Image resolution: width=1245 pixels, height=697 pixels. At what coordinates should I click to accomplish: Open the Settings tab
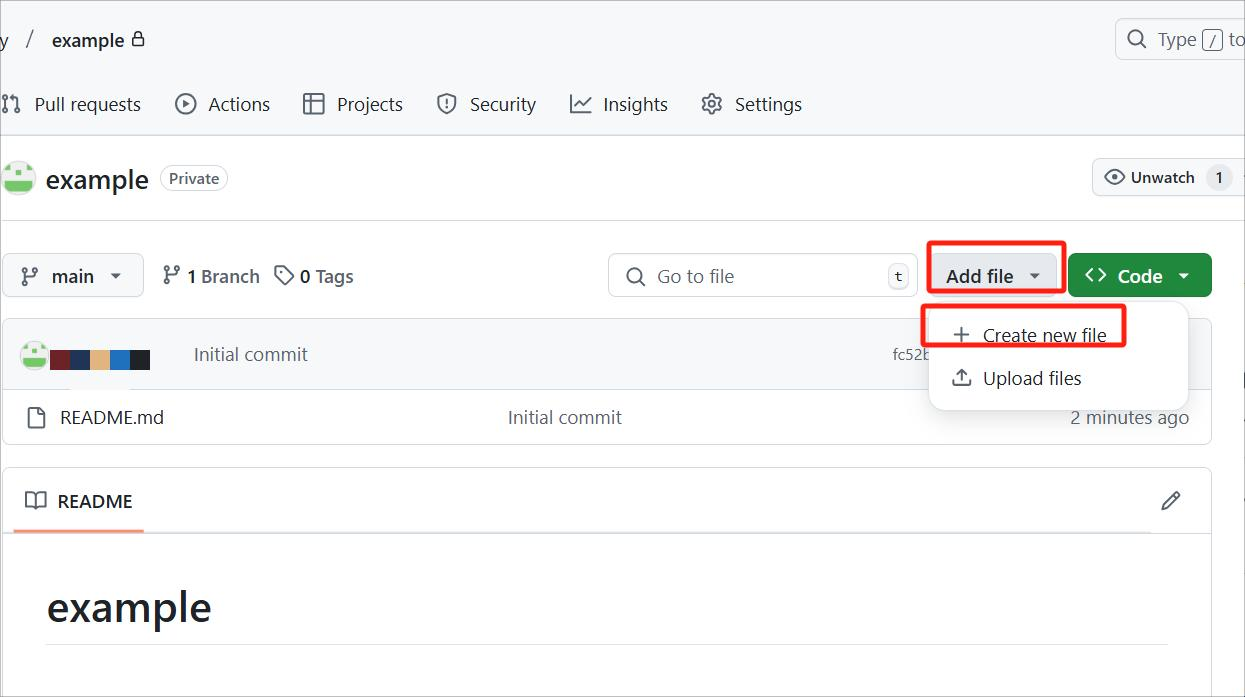pos(751,104)
